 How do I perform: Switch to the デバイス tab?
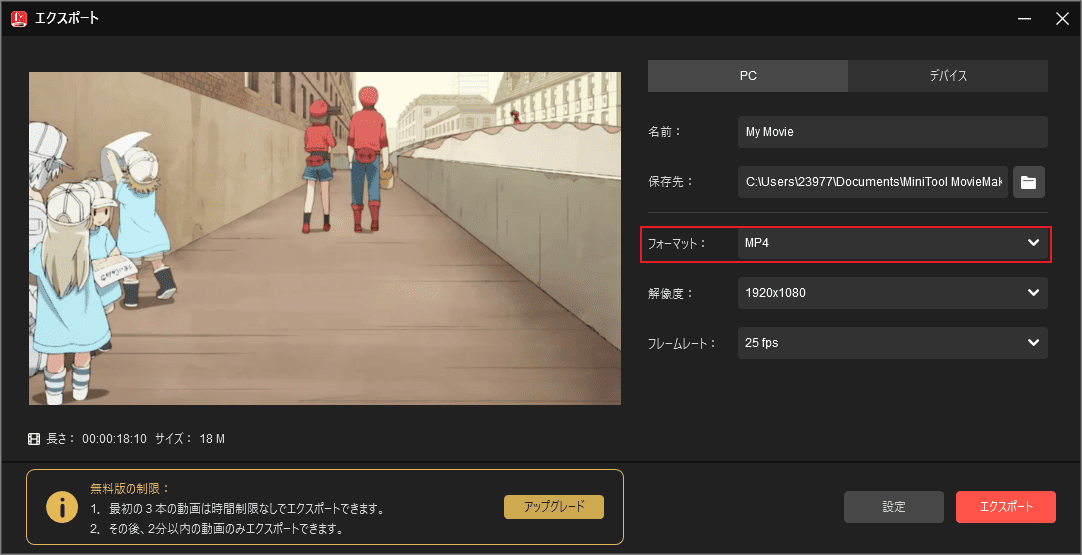click(x=948, y=76)
